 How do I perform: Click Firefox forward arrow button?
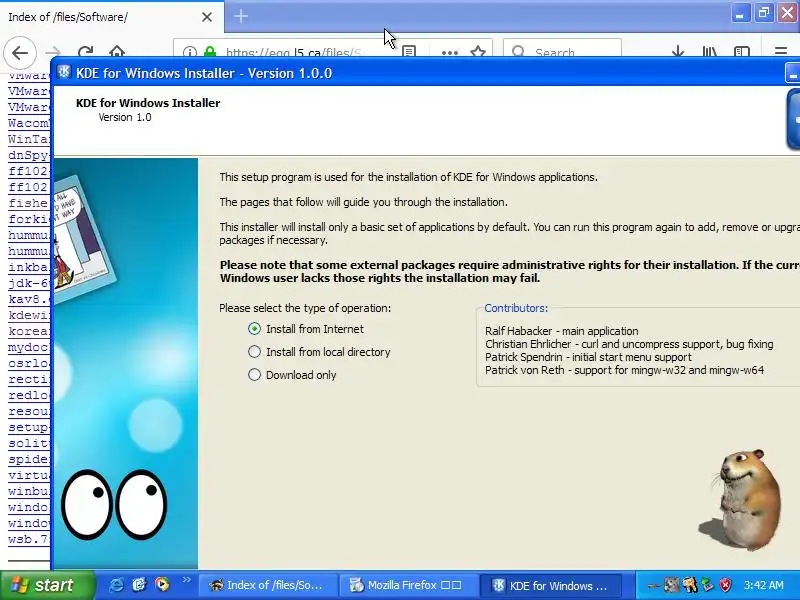53,52
